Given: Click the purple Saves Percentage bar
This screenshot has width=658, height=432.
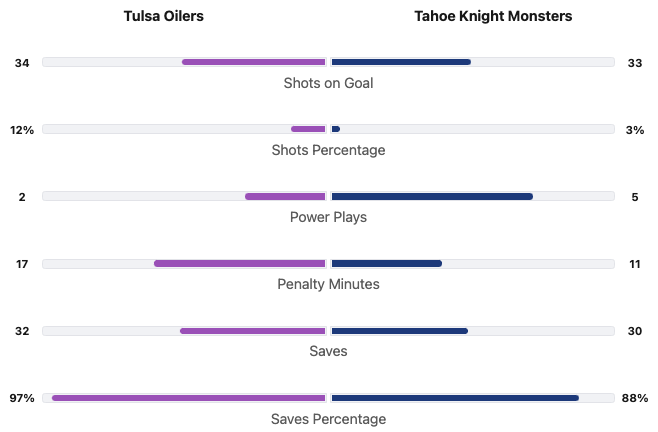Looking at the screenshot, I should 189,398.
